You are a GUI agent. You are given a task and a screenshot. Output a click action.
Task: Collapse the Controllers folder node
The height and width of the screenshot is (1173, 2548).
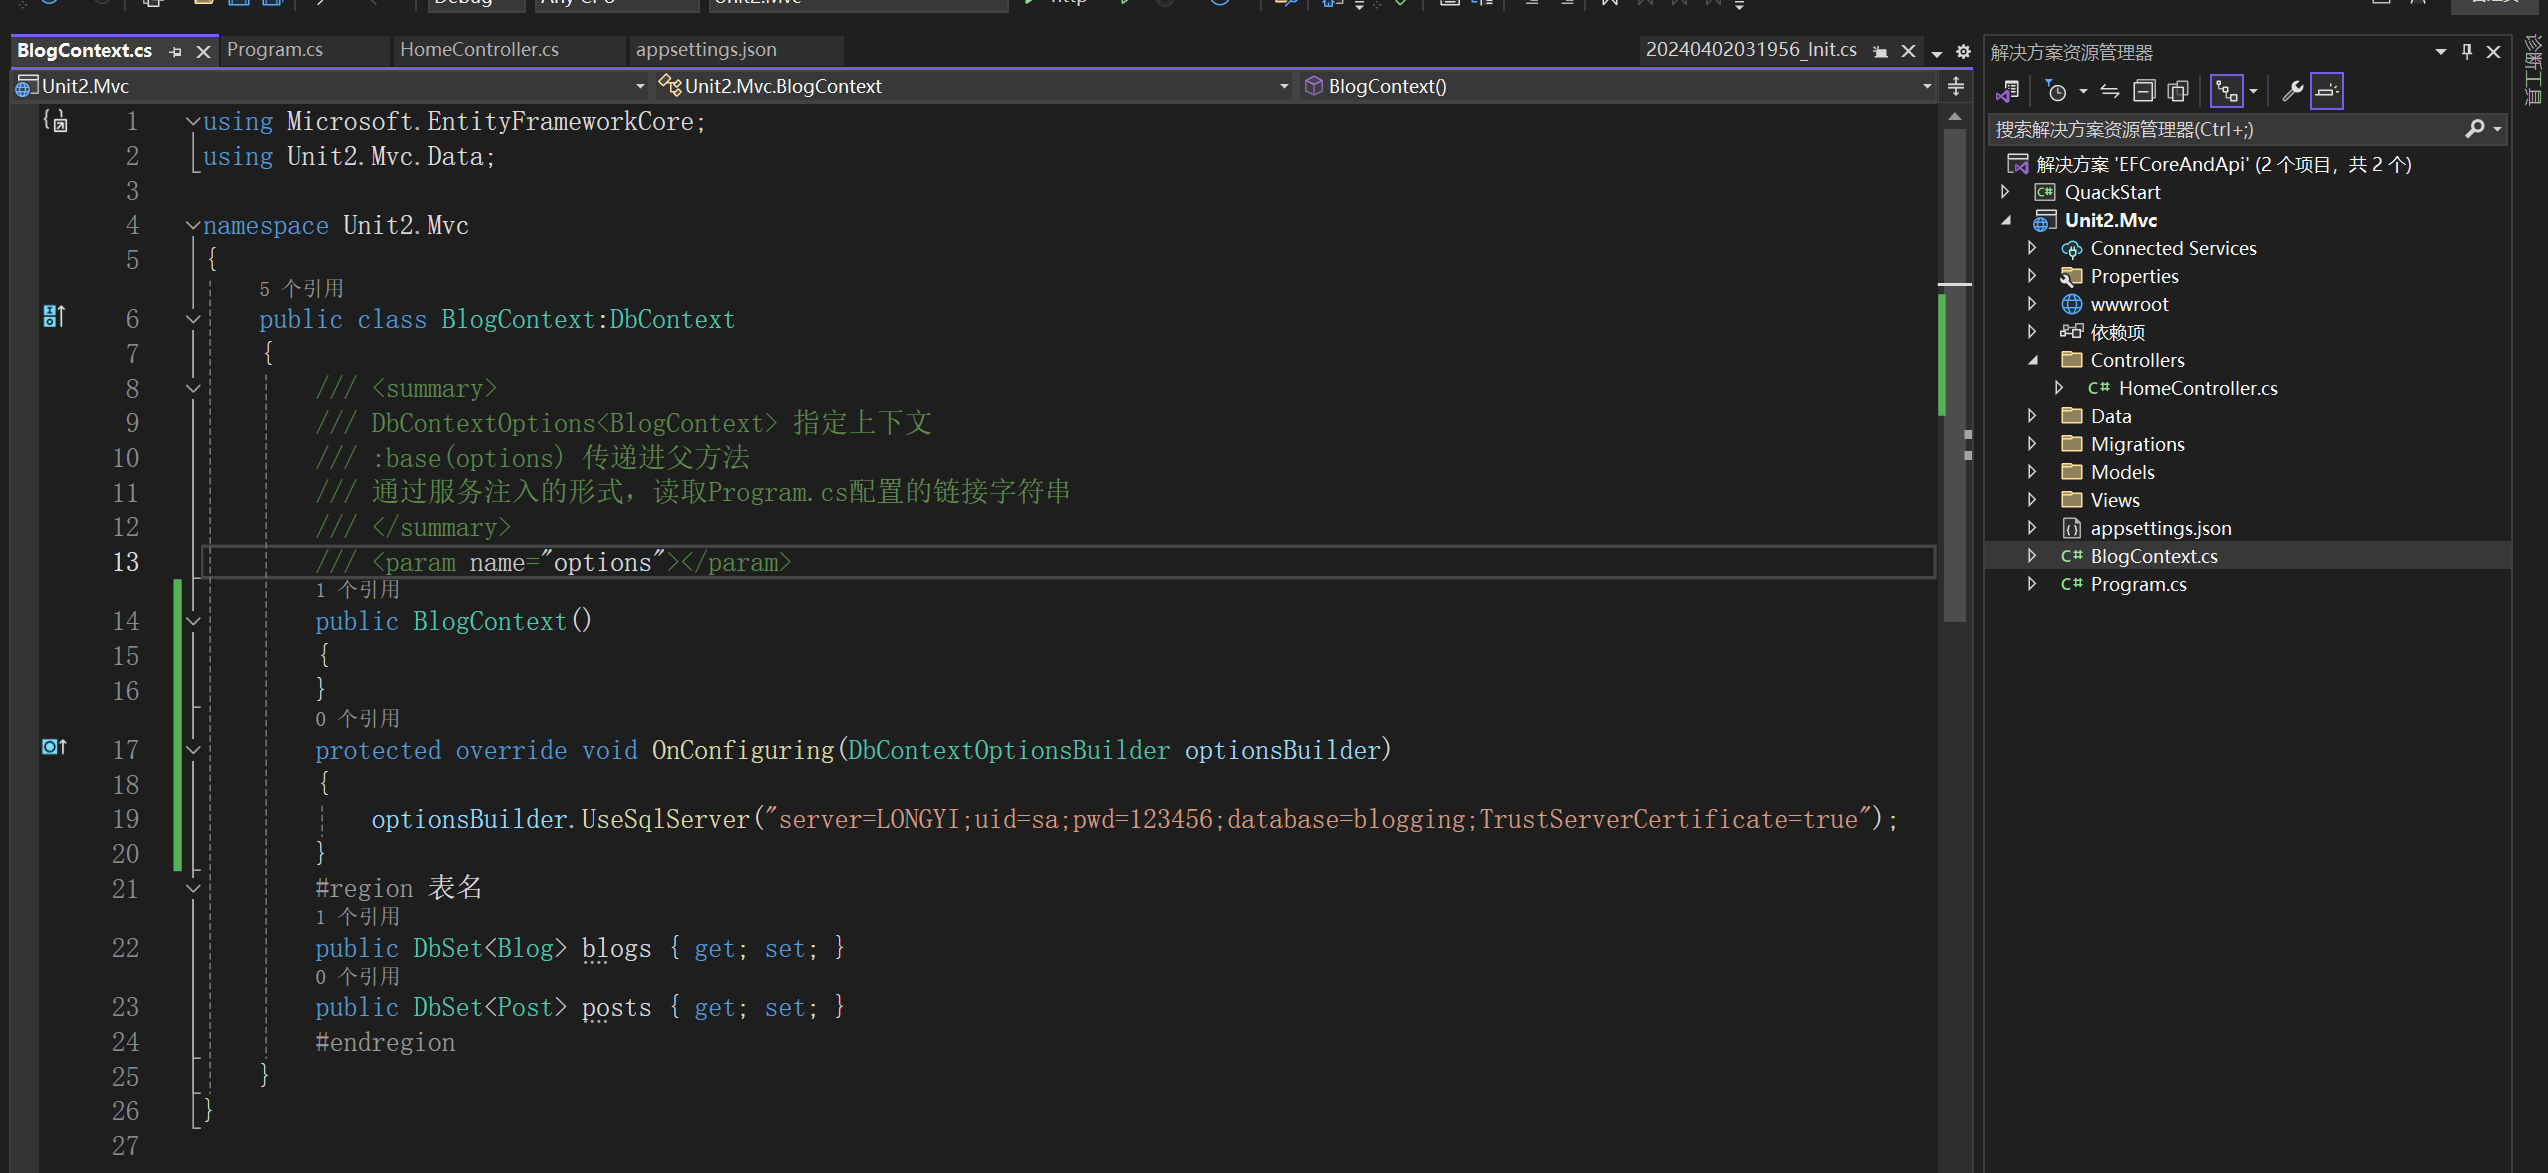click(2031, 360)
